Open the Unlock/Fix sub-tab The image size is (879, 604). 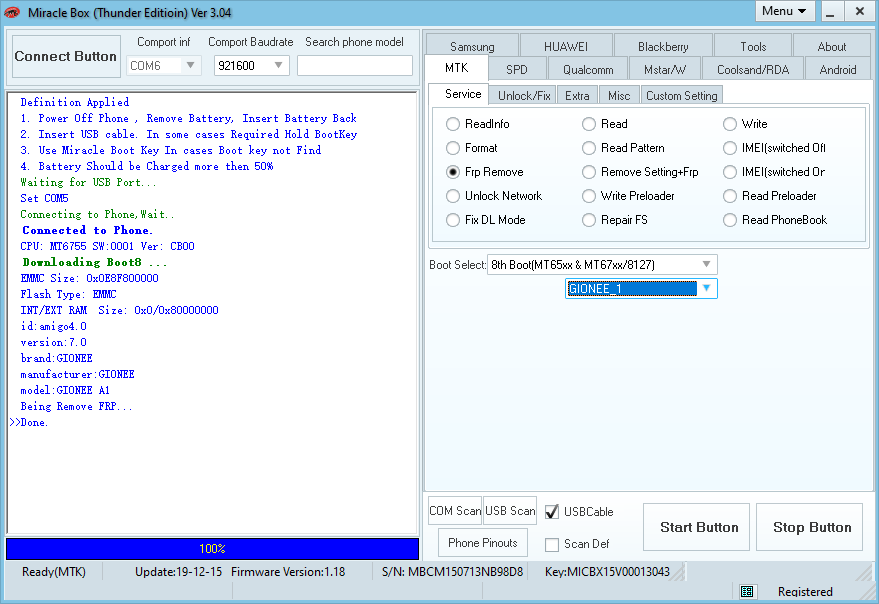524,95
